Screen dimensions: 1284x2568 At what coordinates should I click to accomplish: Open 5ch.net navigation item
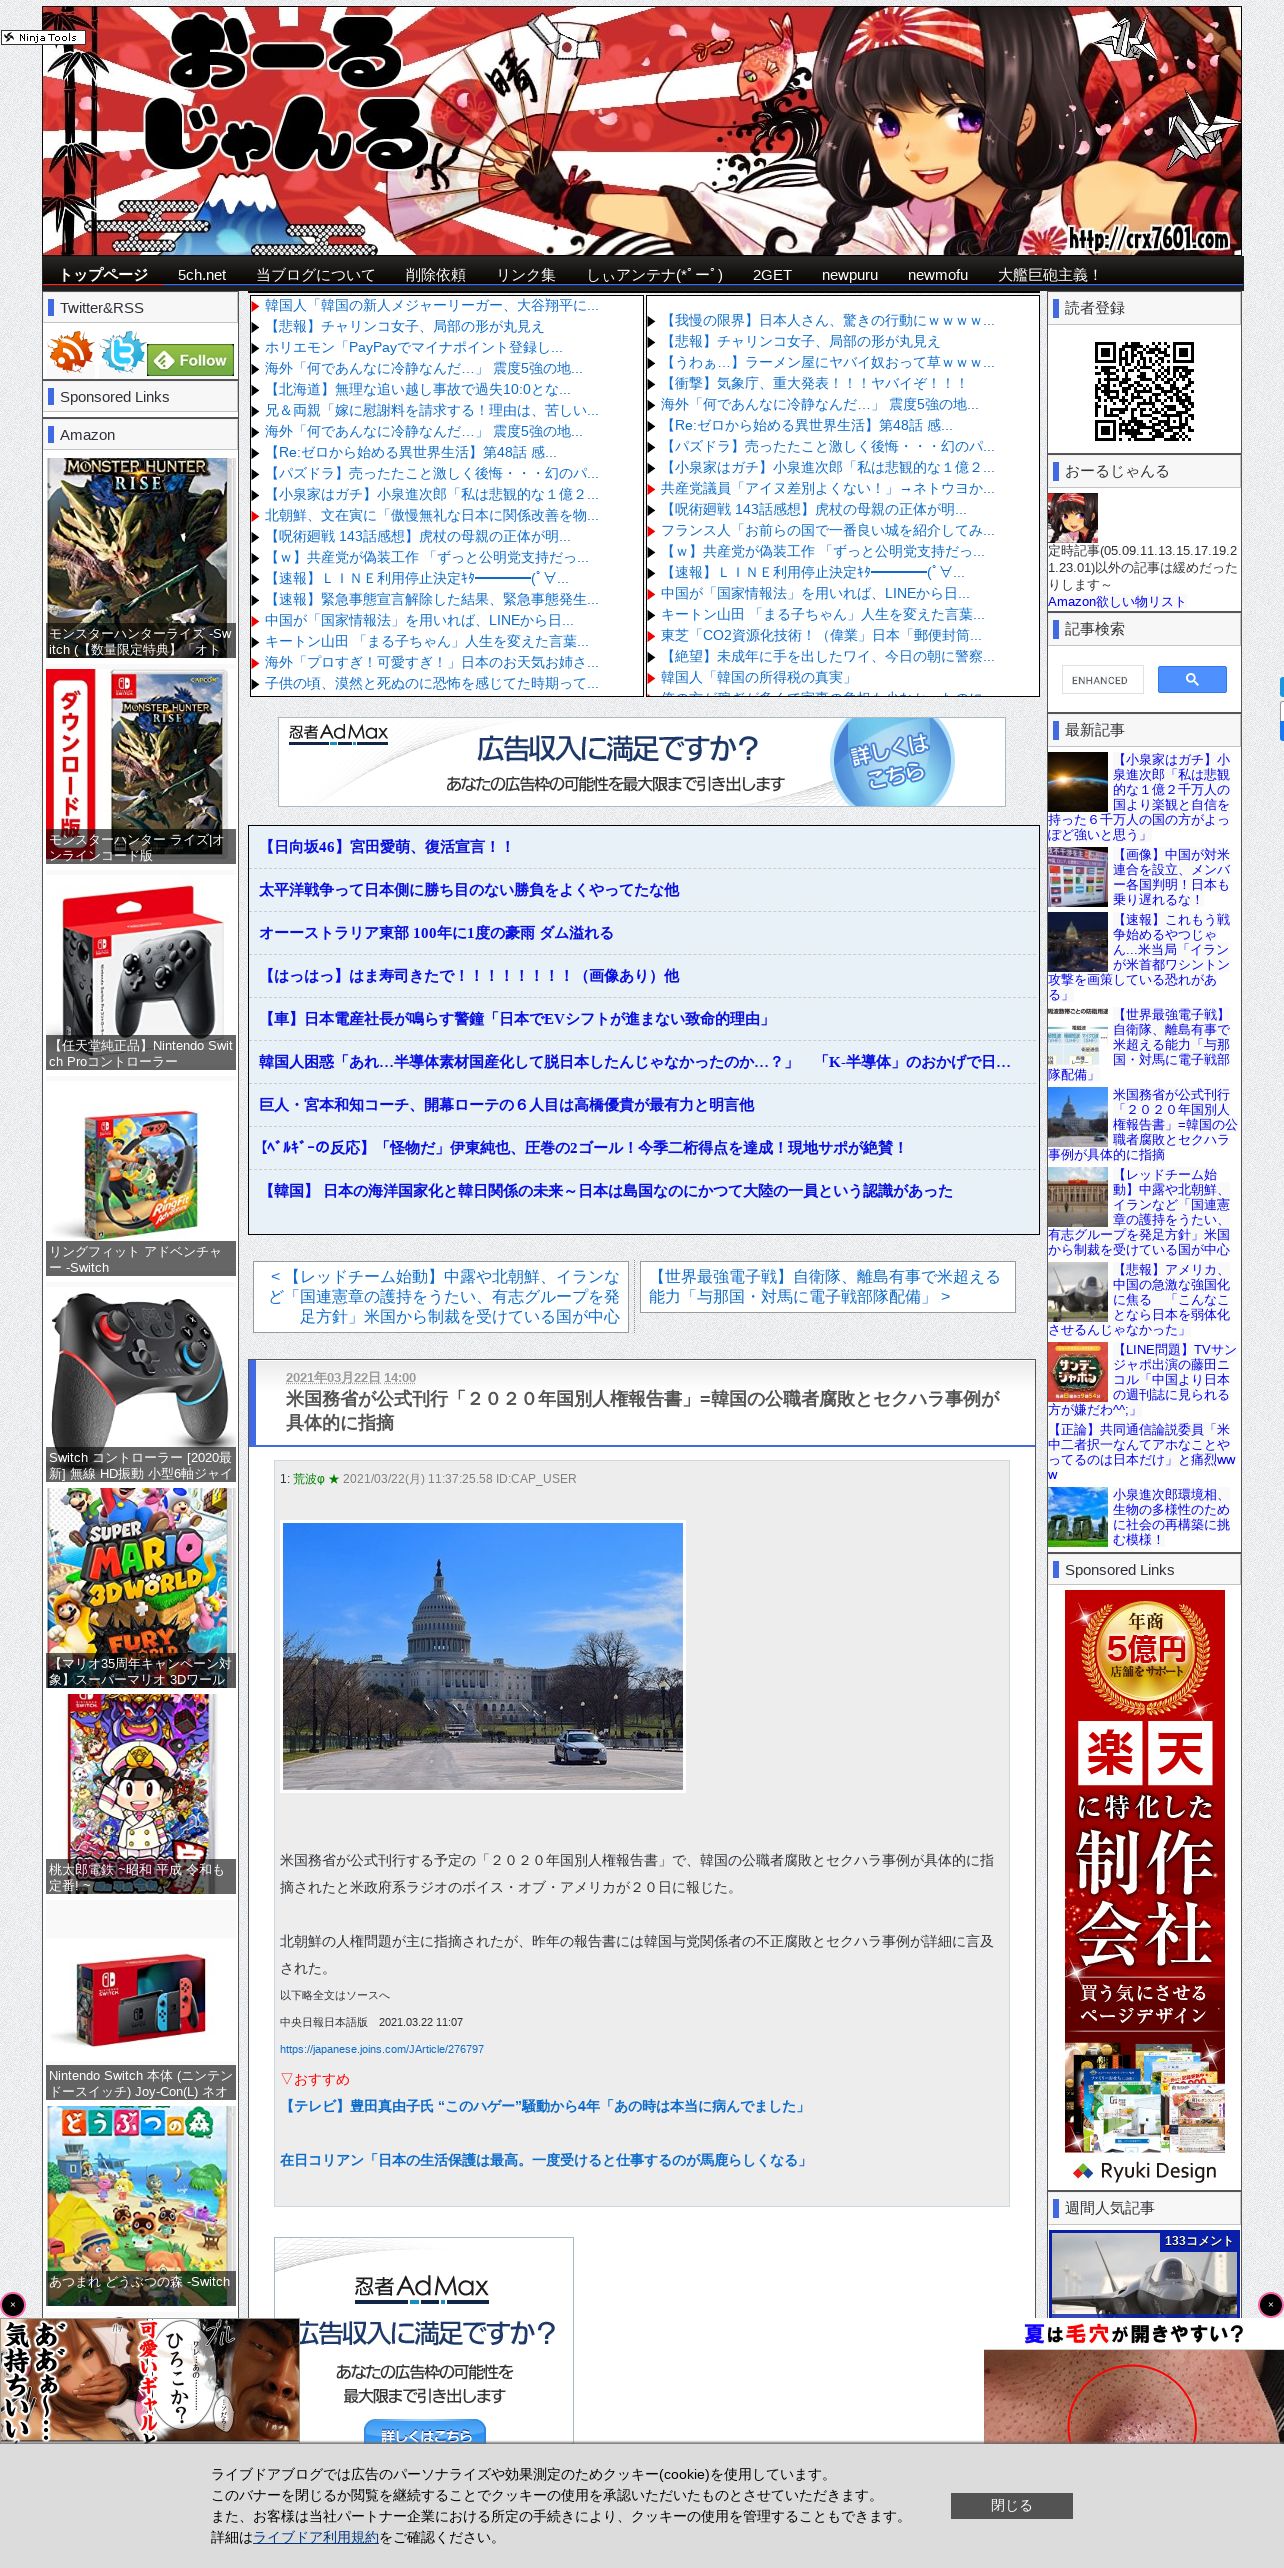point(202,275)
